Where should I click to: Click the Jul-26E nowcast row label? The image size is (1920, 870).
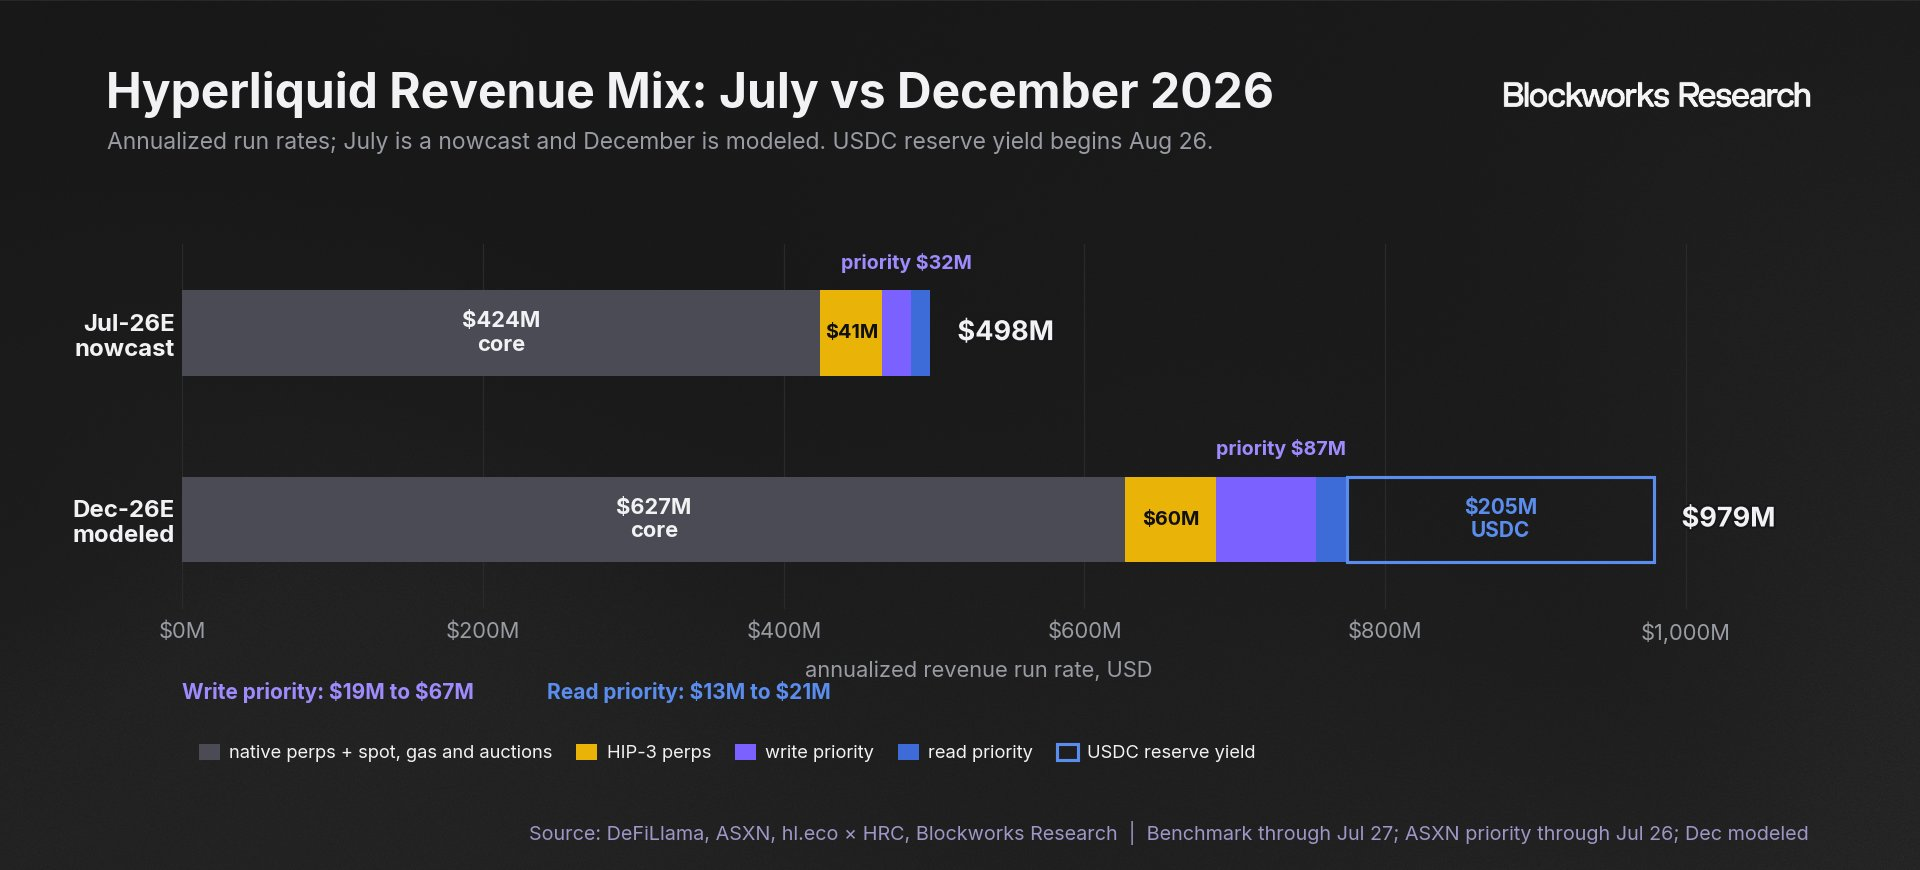(125, 335)
